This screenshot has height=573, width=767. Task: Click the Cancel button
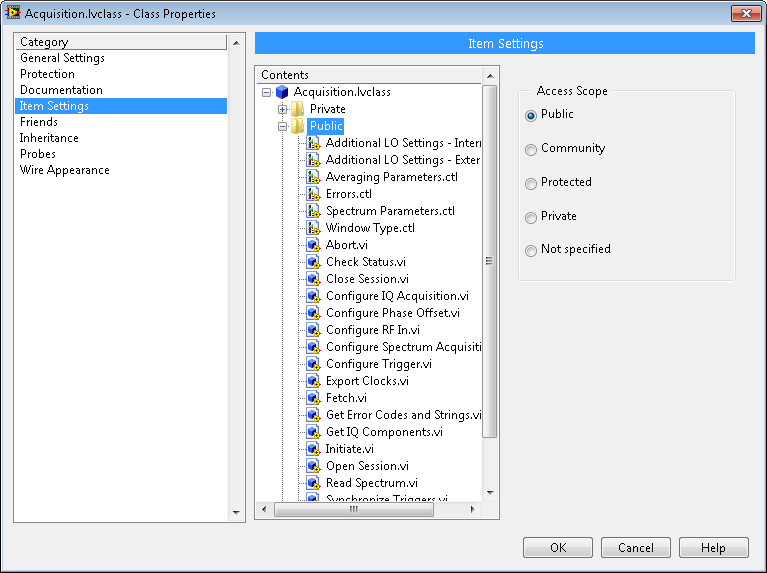tap(635, 548)
